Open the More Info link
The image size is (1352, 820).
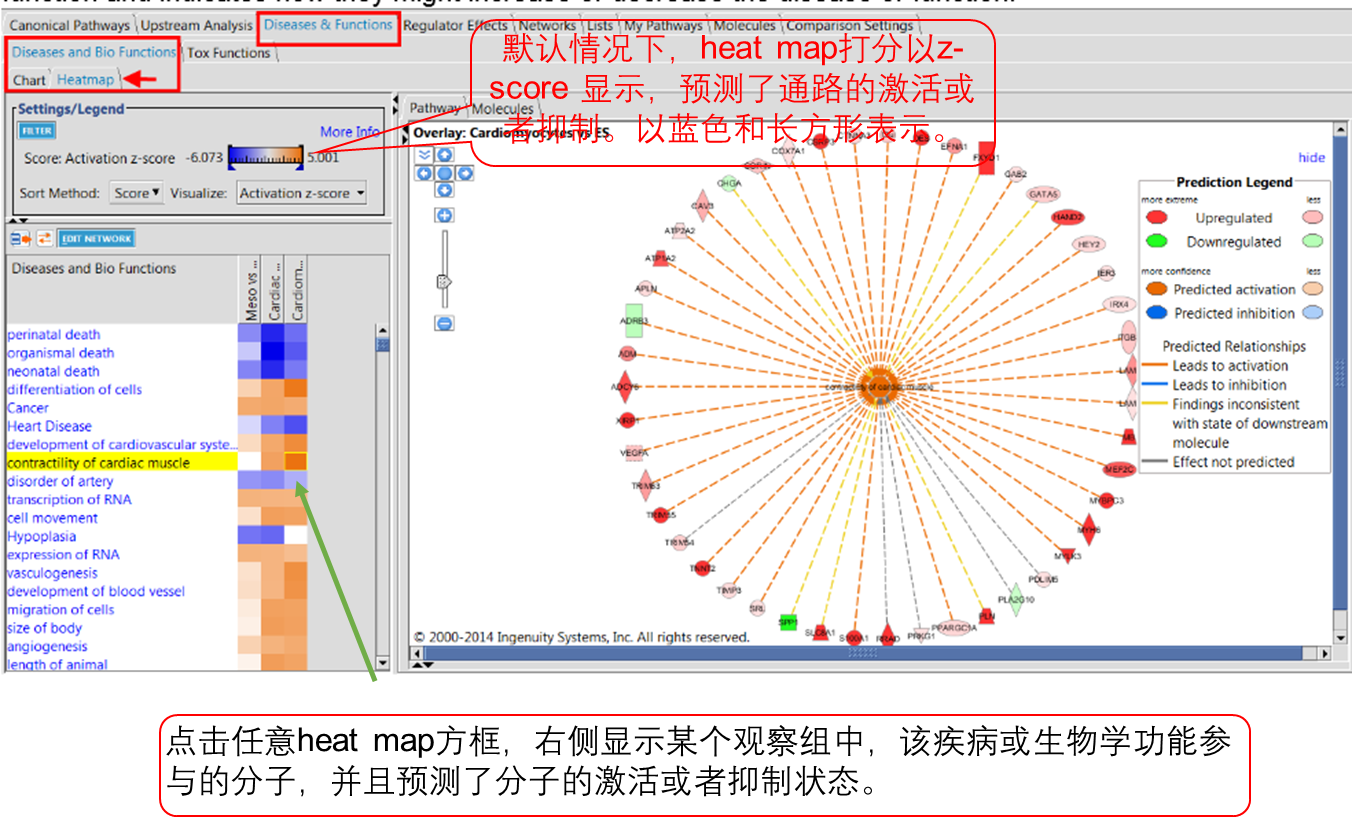[350, 132]
